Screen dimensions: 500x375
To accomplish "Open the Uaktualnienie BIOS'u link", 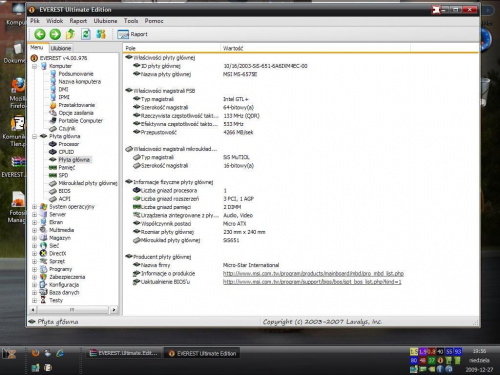I will (x=312, y=282).
